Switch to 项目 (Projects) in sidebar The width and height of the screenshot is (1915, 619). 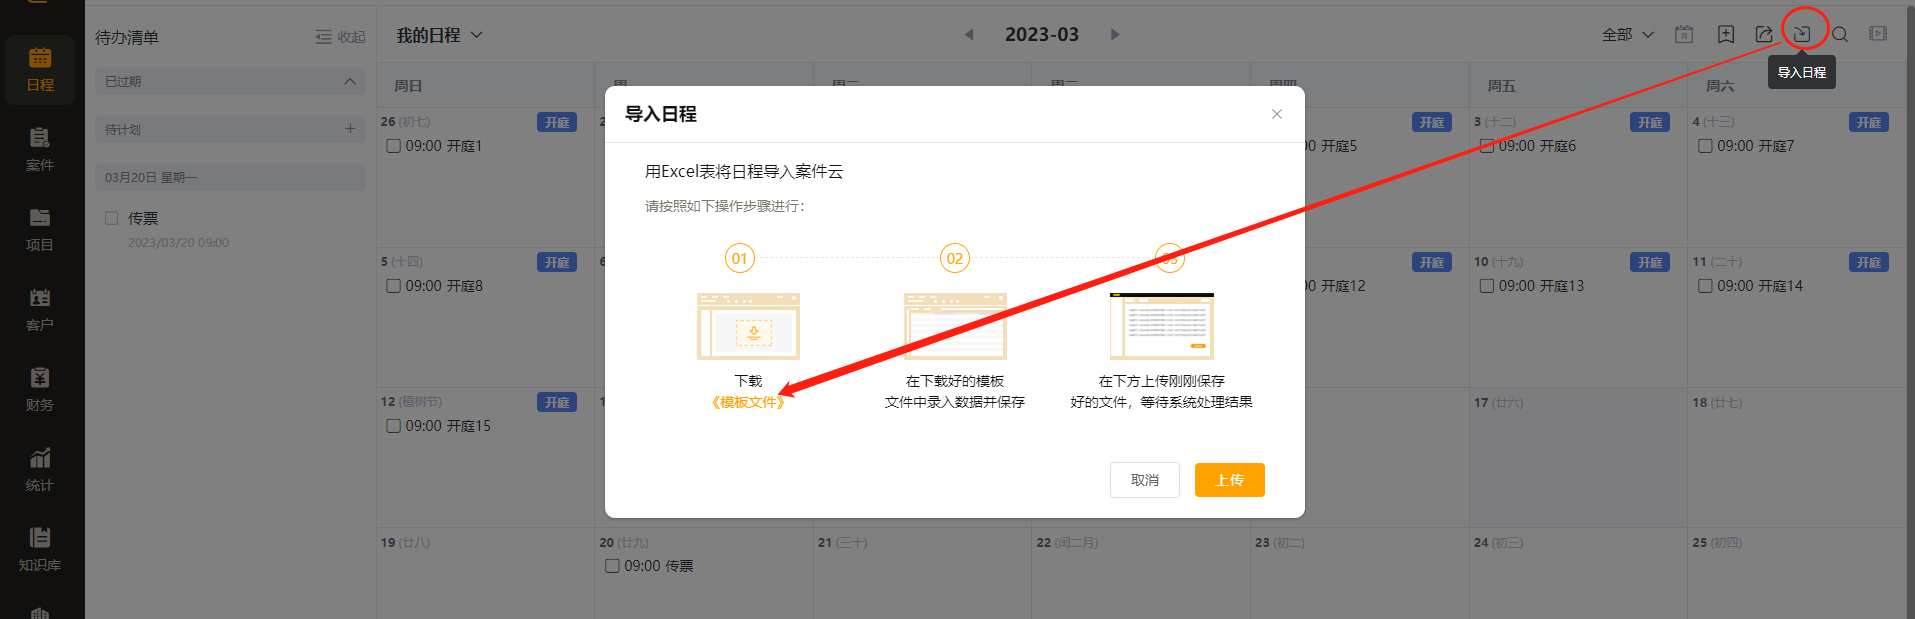(40, 229)
